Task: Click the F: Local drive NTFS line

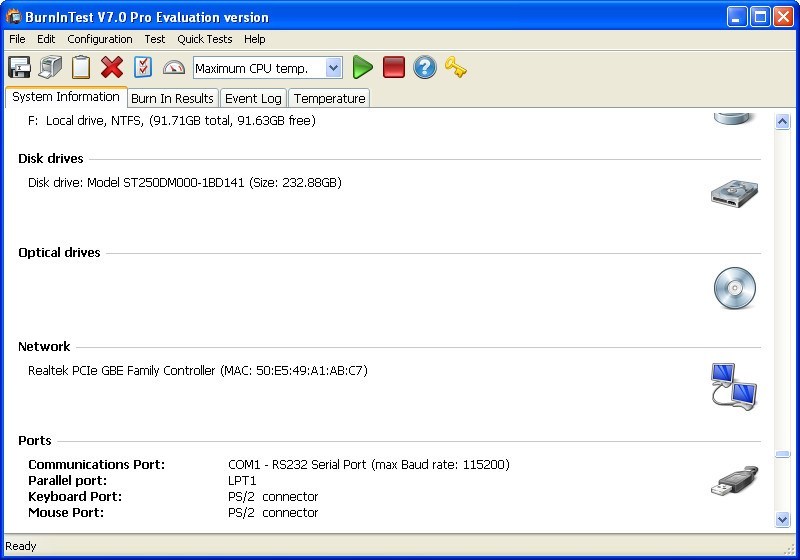Action: pos(172,121)
